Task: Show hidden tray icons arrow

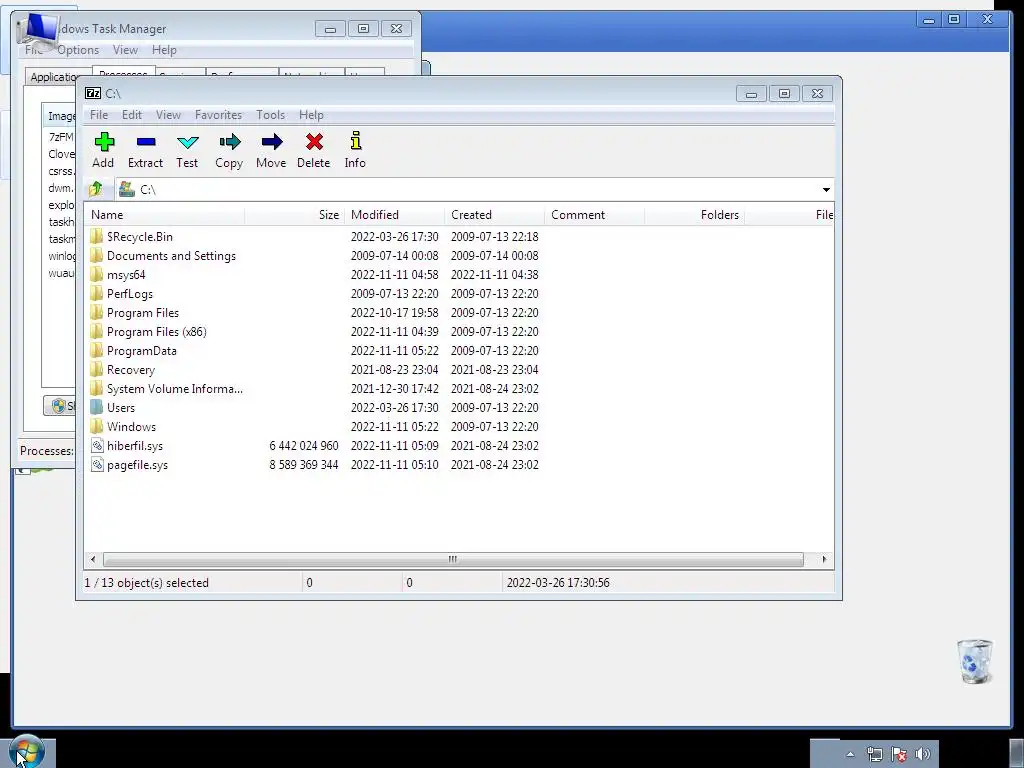Action: coord(850,754)
